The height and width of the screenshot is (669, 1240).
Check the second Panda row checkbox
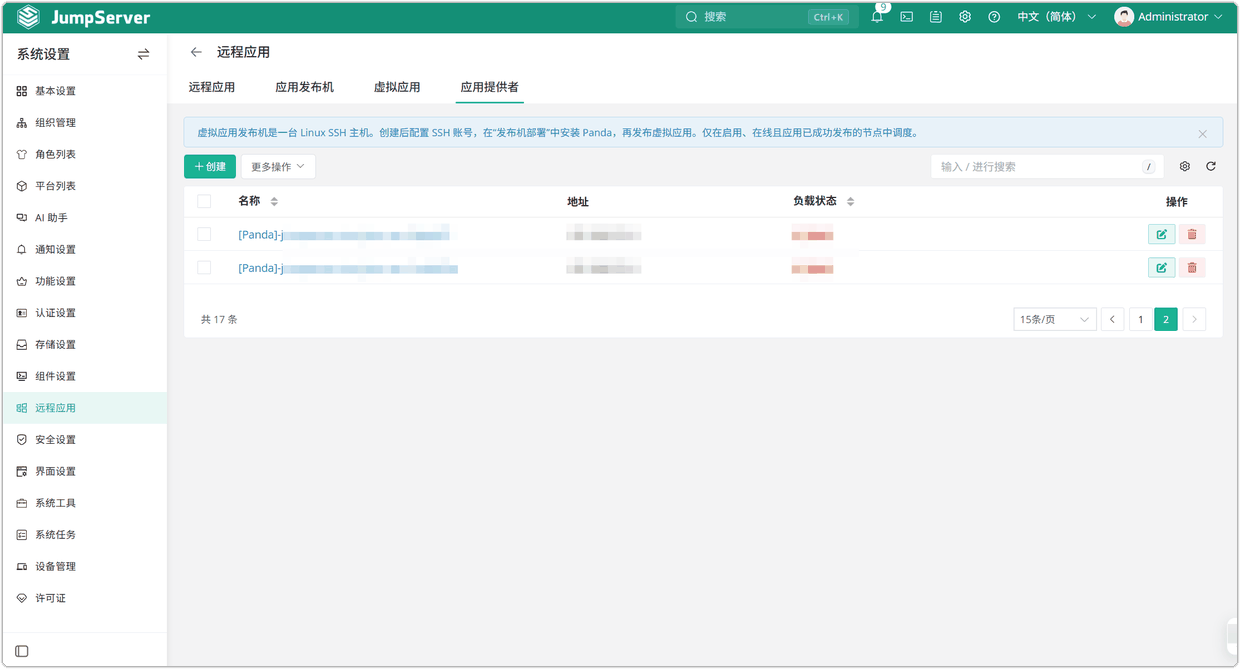(204, 268)
